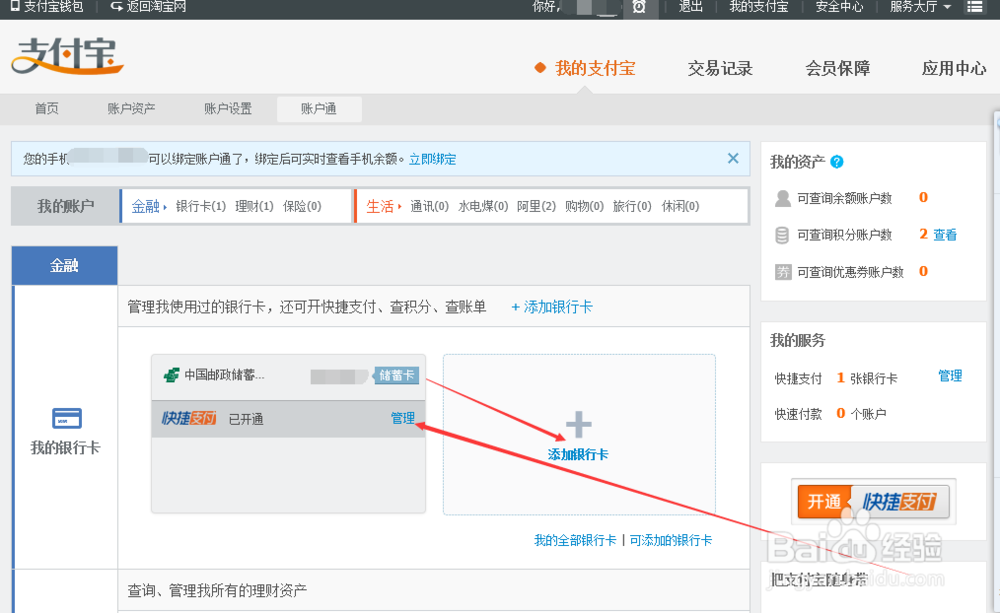Click the Alipay logo
Screen dimensions: 1000x613
tap(67, 55)
